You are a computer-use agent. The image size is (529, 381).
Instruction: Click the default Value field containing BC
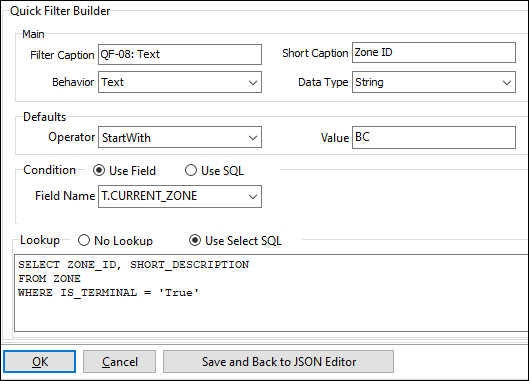pyautogui.click(x=434, y=137)
